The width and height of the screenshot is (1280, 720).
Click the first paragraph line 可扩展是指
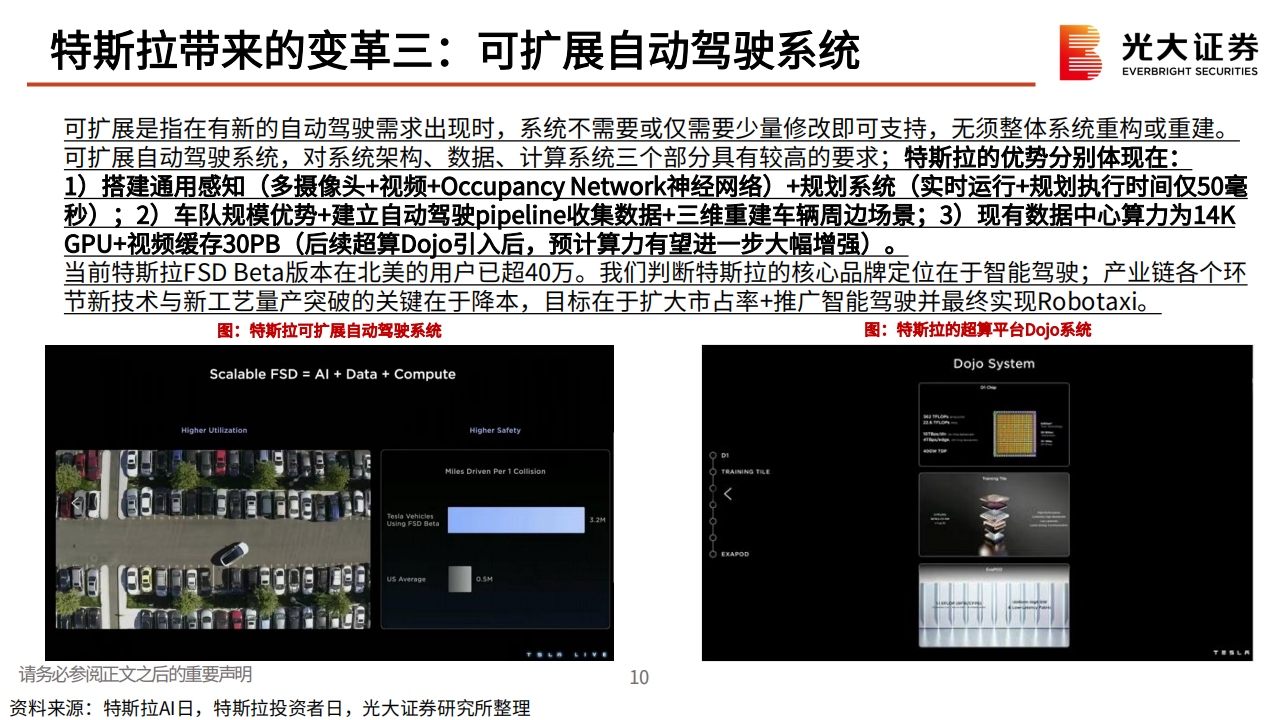pos(652,129)
